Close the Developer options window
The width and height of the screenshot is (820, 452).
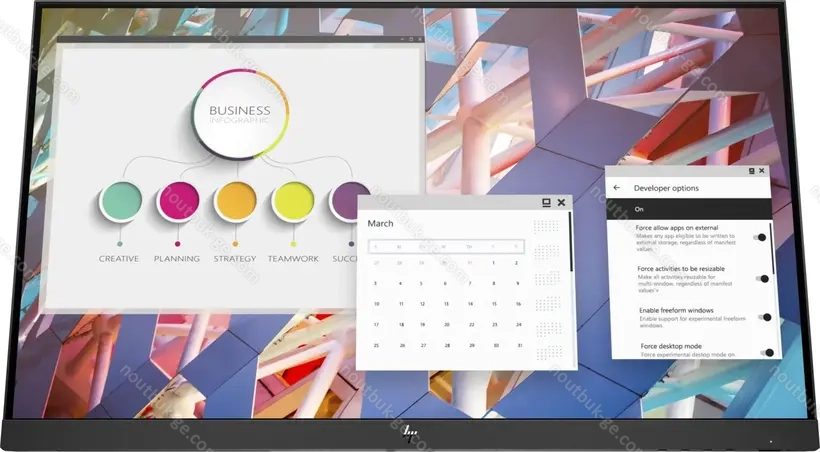pos(762,171)
